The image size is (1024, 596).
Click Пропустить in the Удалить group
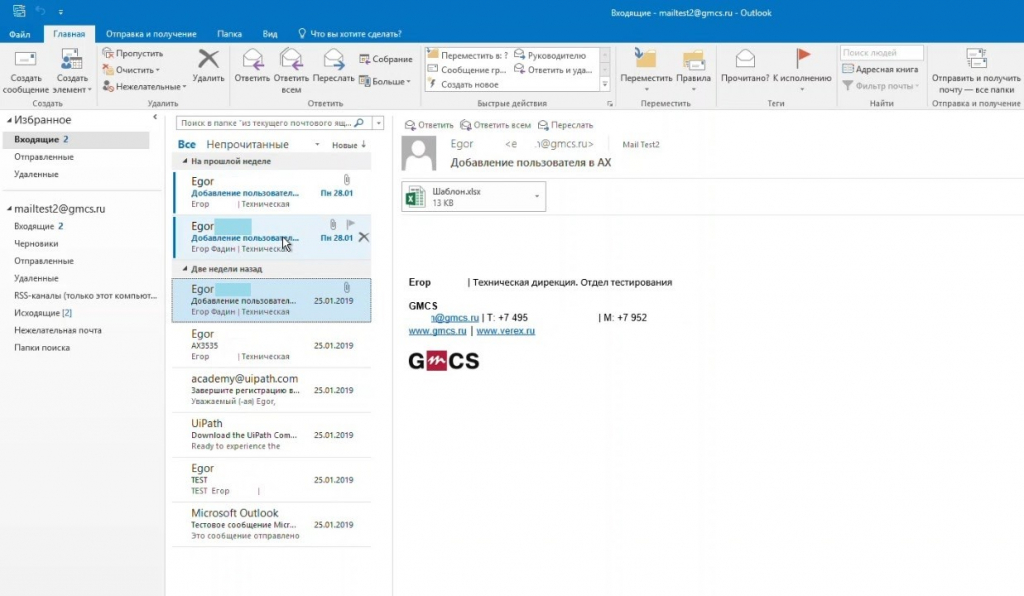[133, 54]
